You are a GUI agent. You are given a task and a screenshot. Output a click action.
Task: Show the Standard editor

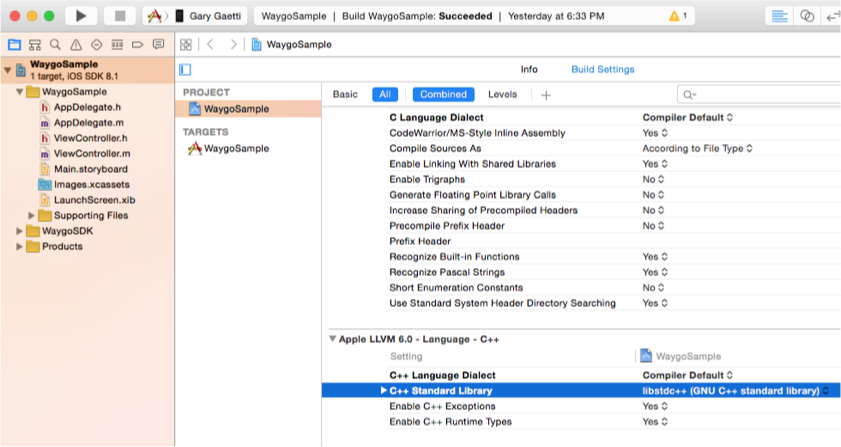point(779,16)
